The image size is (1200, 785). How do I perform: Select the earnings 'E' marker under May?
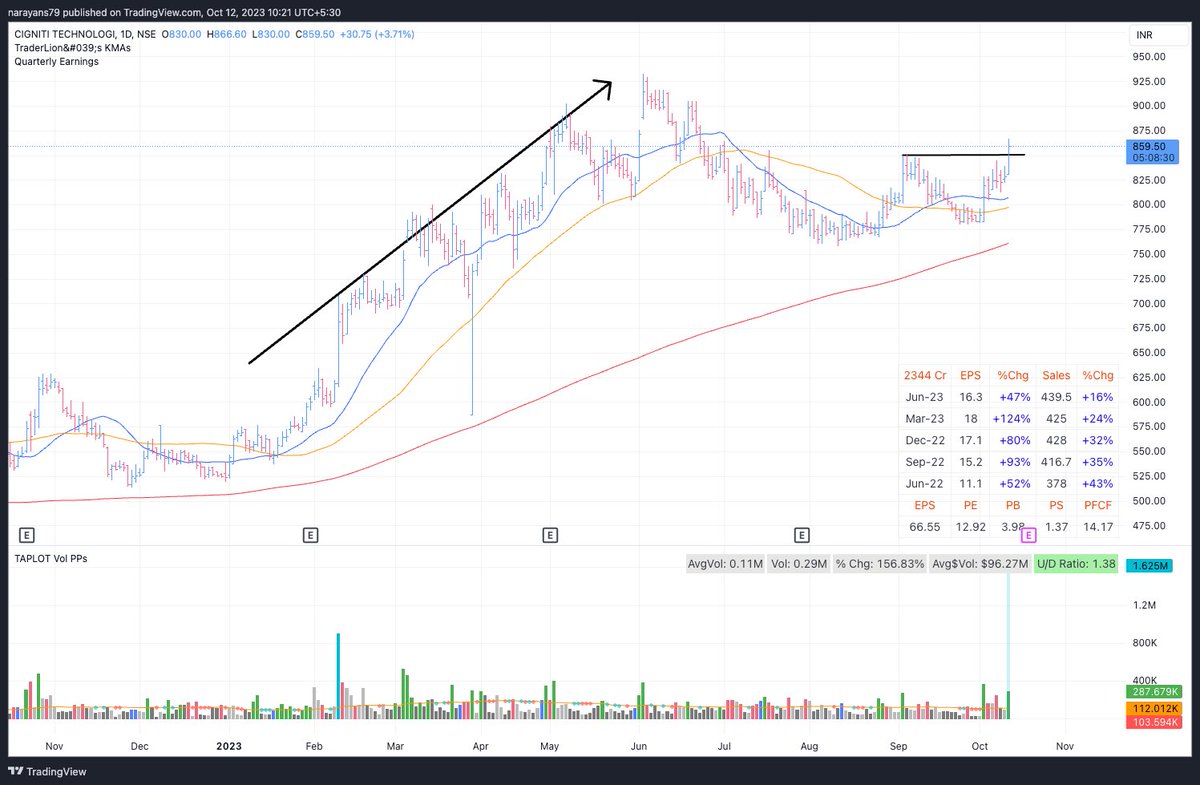(550, 535)
